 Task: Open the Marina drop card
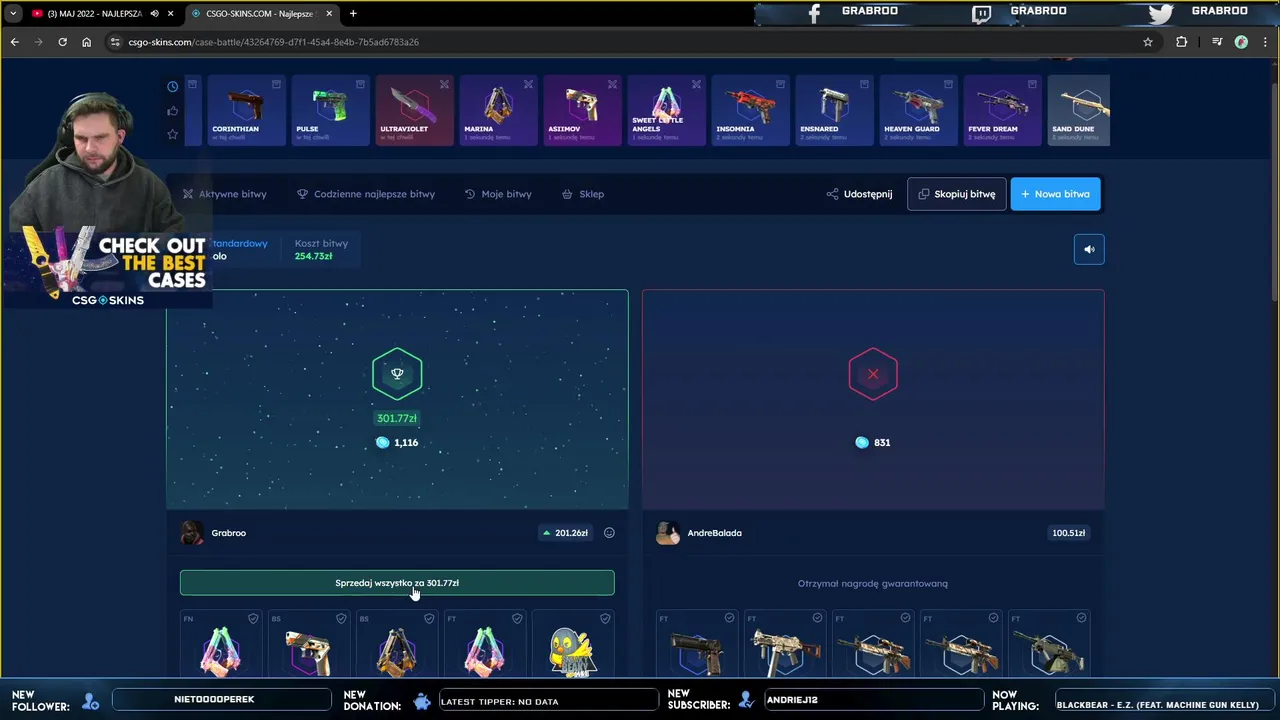pos(498,110)
